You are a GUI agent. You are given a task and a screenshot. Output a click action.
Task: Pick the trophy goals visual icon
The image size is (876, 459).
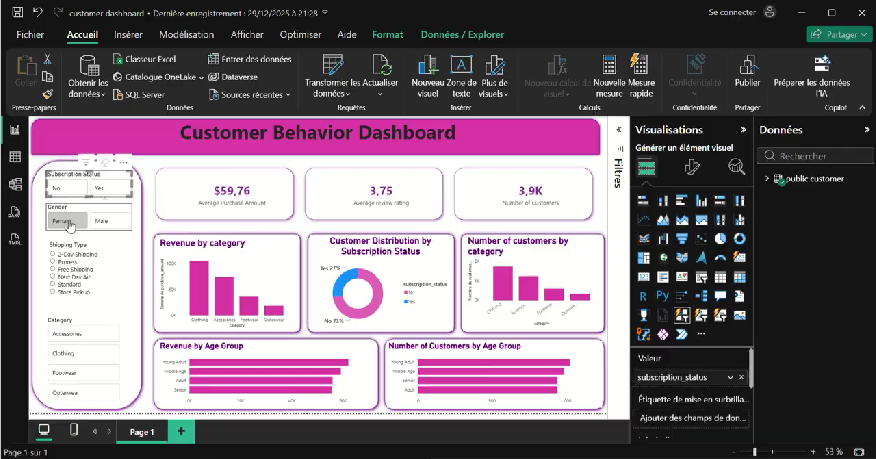(x=644, y=315)
